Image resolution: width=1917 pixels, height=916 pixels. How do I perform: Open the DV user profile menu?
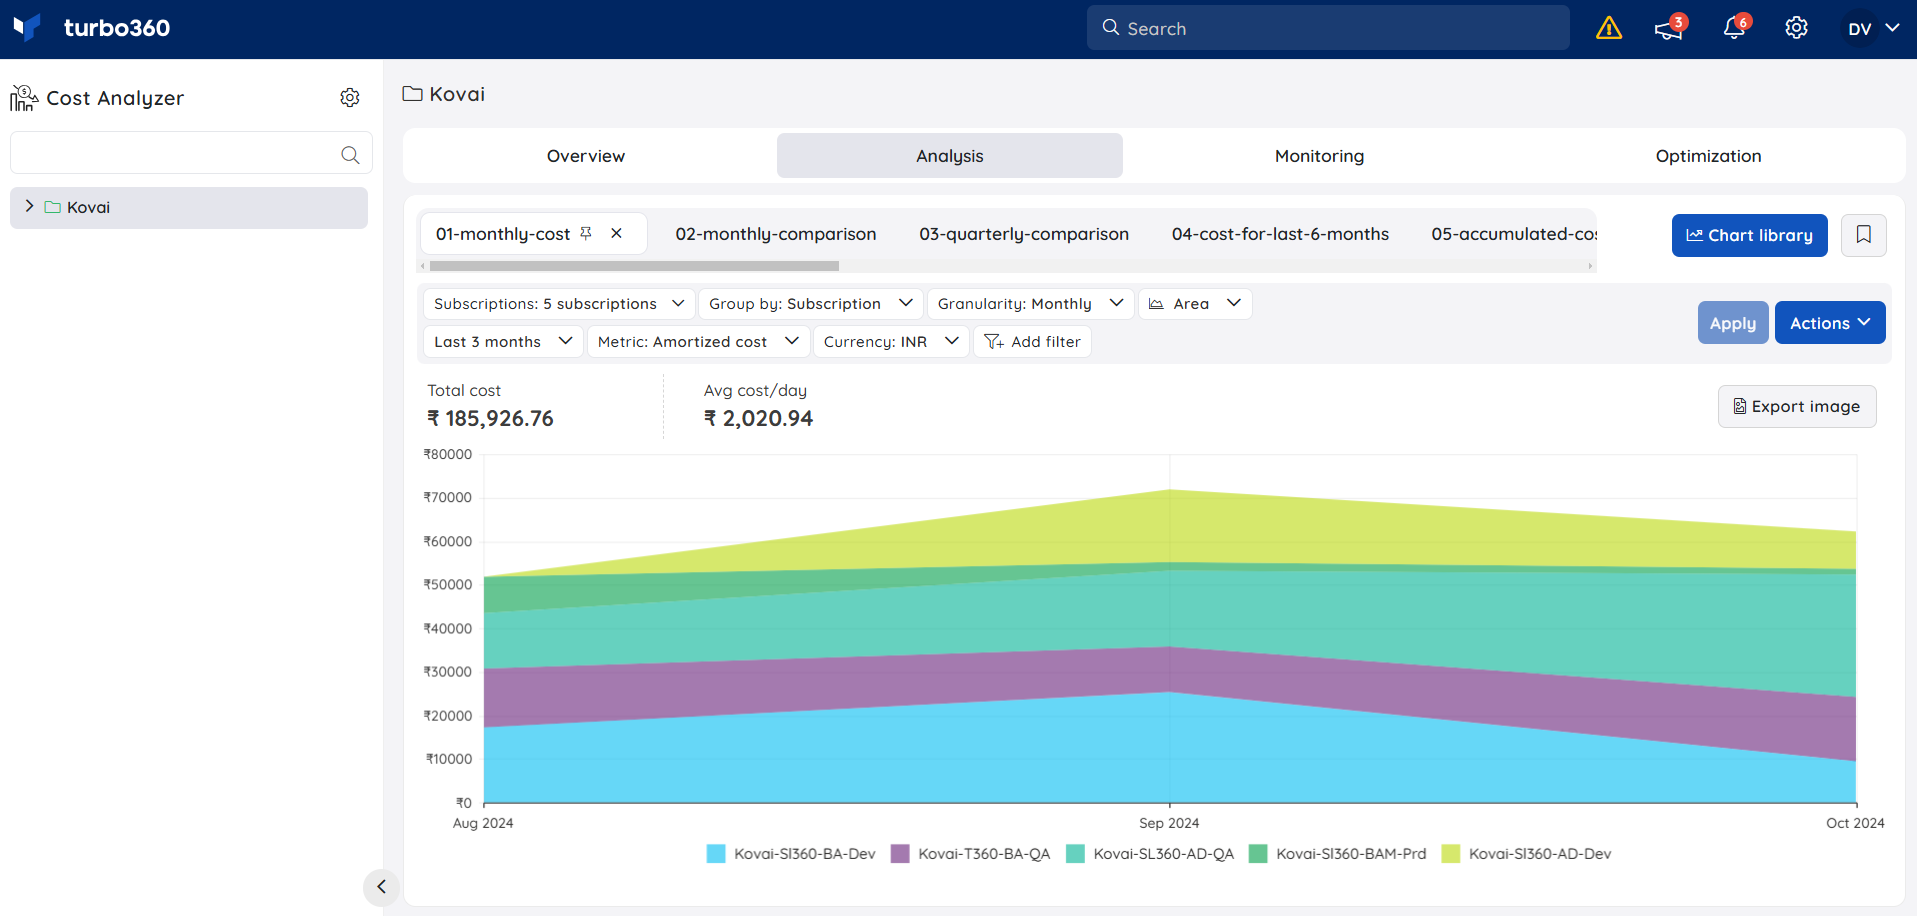coord(1872,28)
